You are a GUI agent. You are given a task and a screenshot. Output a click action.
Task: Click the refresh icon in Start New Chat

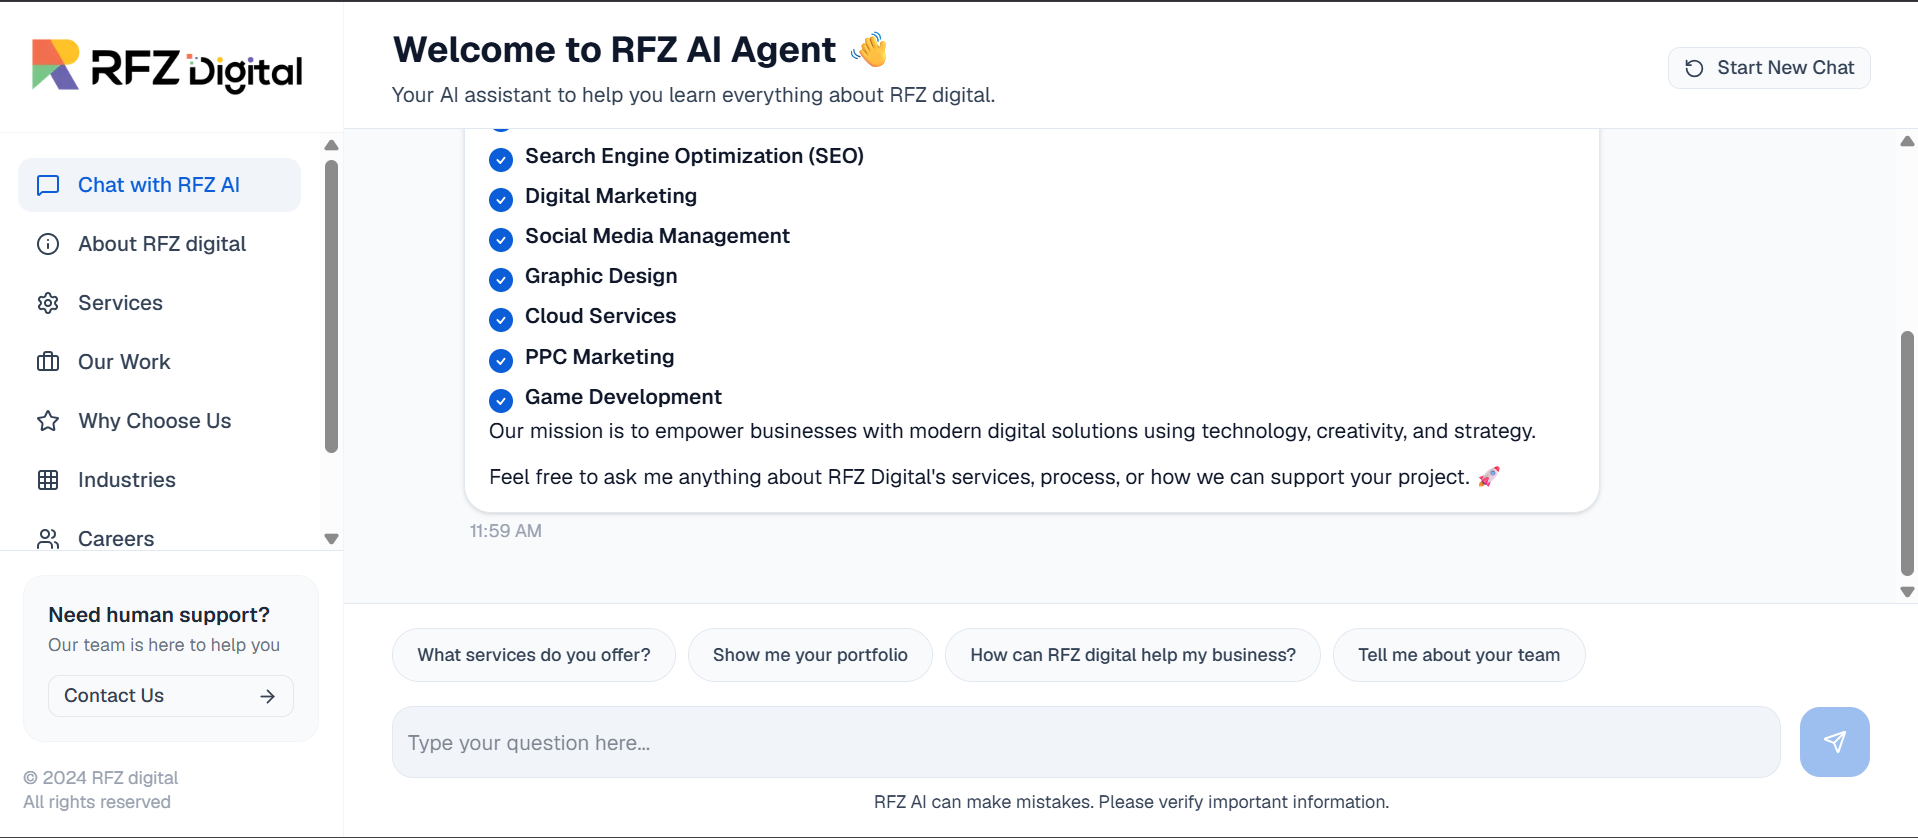(x=1694, y=68)
